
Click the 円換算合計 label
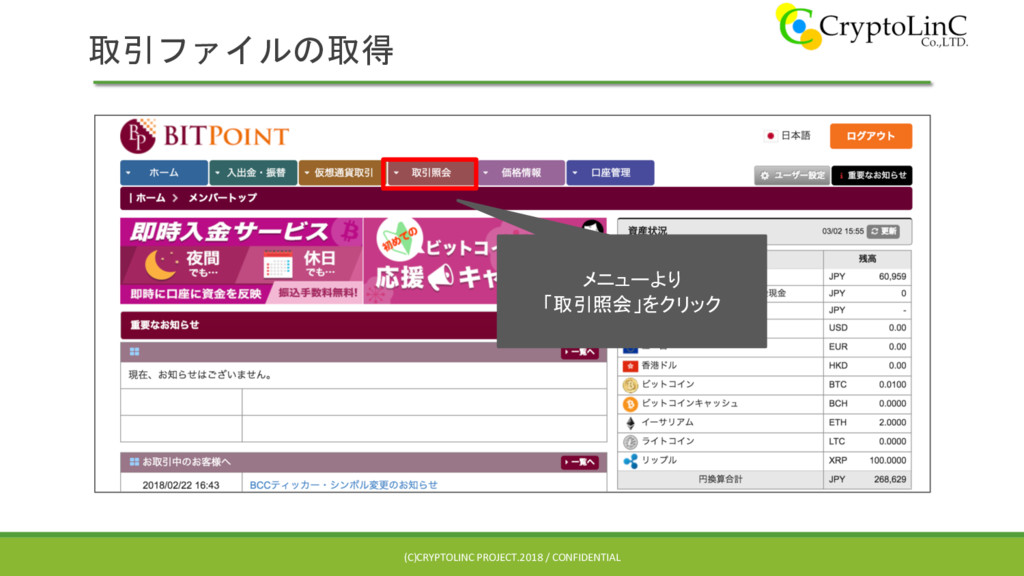click(720, 479)
